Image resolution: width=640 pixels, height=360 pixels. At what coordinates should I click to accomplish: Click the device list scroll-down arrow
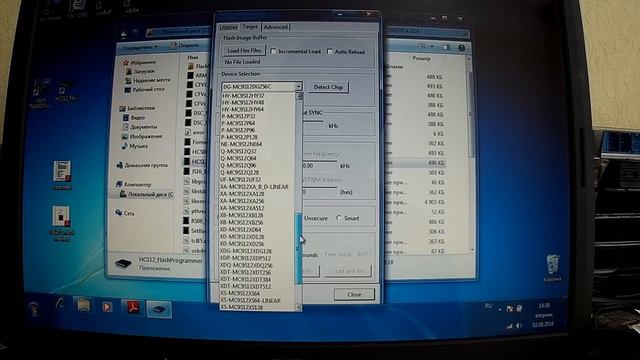299,307
